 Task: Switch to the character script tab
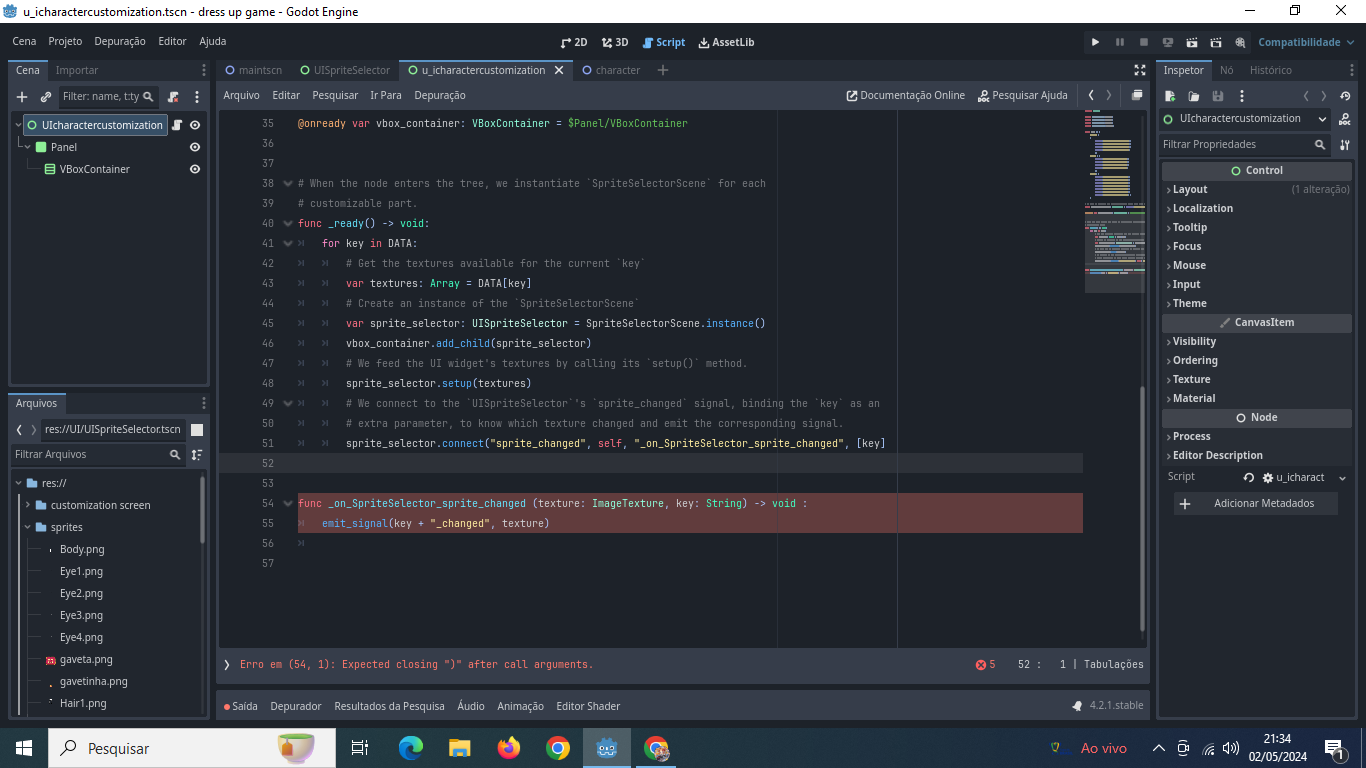pos(617,70)
